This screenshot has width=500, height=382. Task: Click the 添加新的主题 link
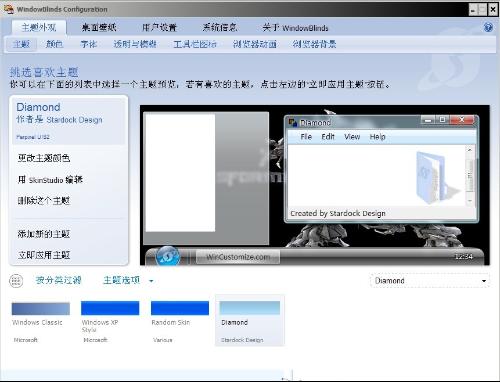pyautogui.click(x=44, y=234)
